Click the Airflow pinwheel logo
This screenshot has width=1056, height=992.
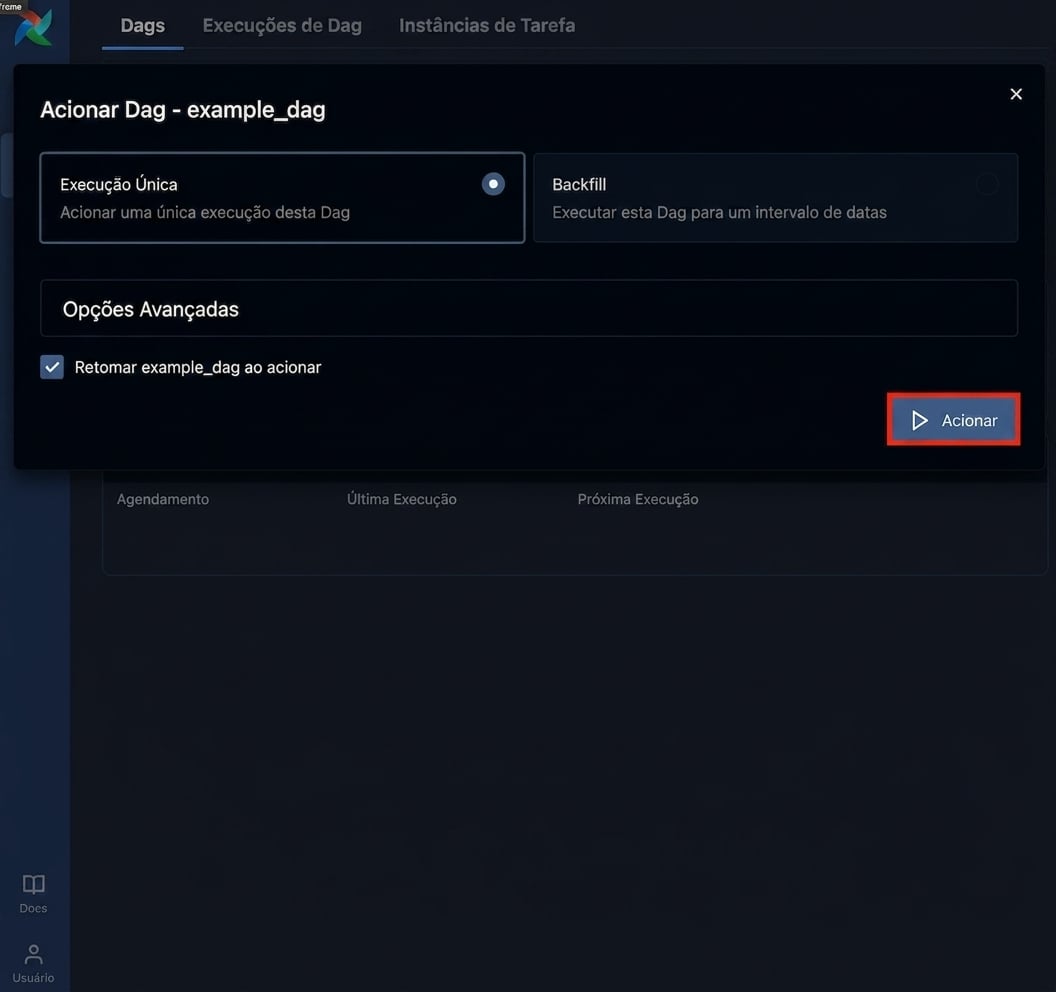click(x=34, y=28)
